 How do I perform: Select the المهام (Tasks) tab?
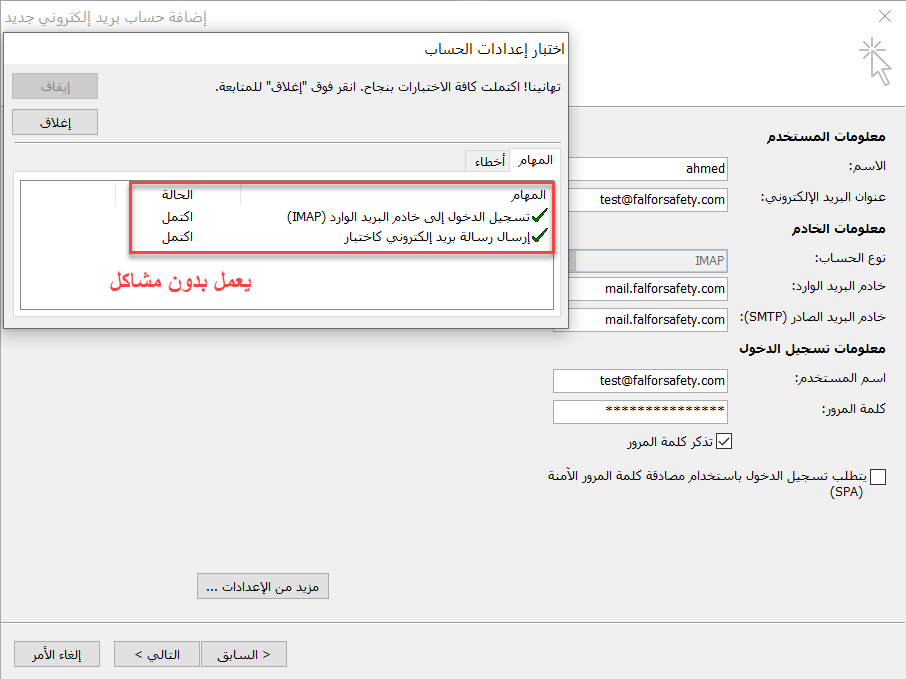pos(535,160)
